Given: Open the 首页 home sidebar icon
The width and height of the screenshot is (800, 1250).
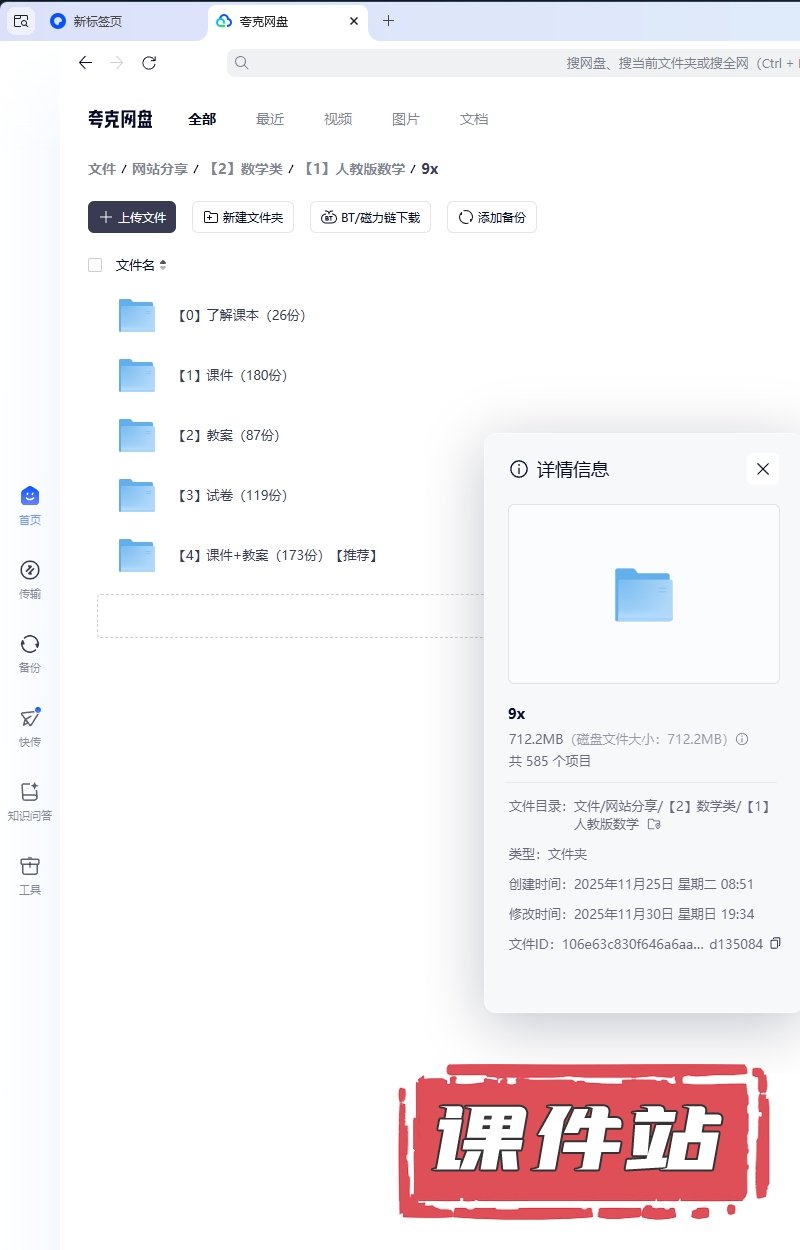Looking at the screenshot, I should point(30,496).
